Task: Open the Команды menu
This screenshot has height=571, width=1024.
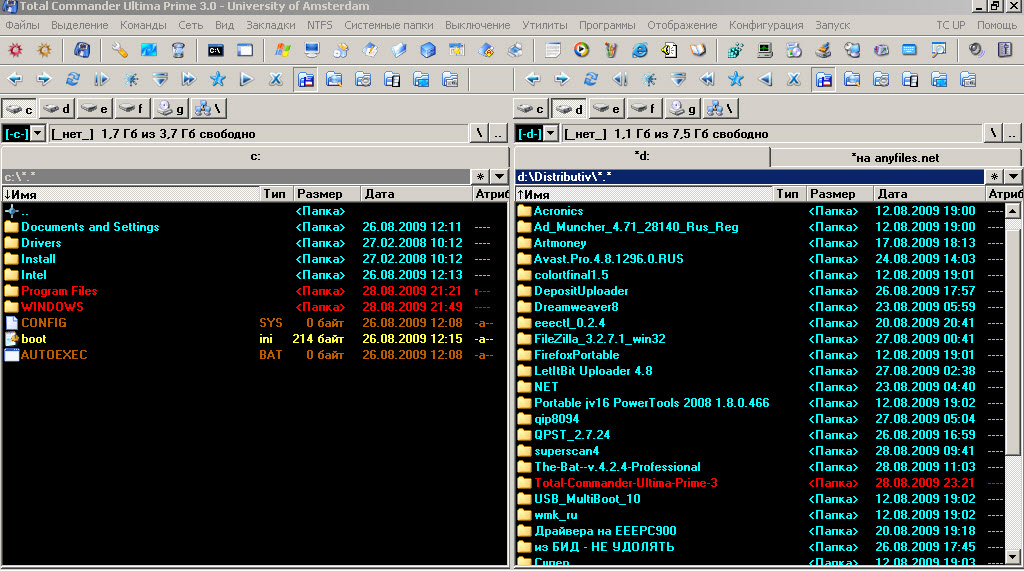Action: tap(143, 25)
